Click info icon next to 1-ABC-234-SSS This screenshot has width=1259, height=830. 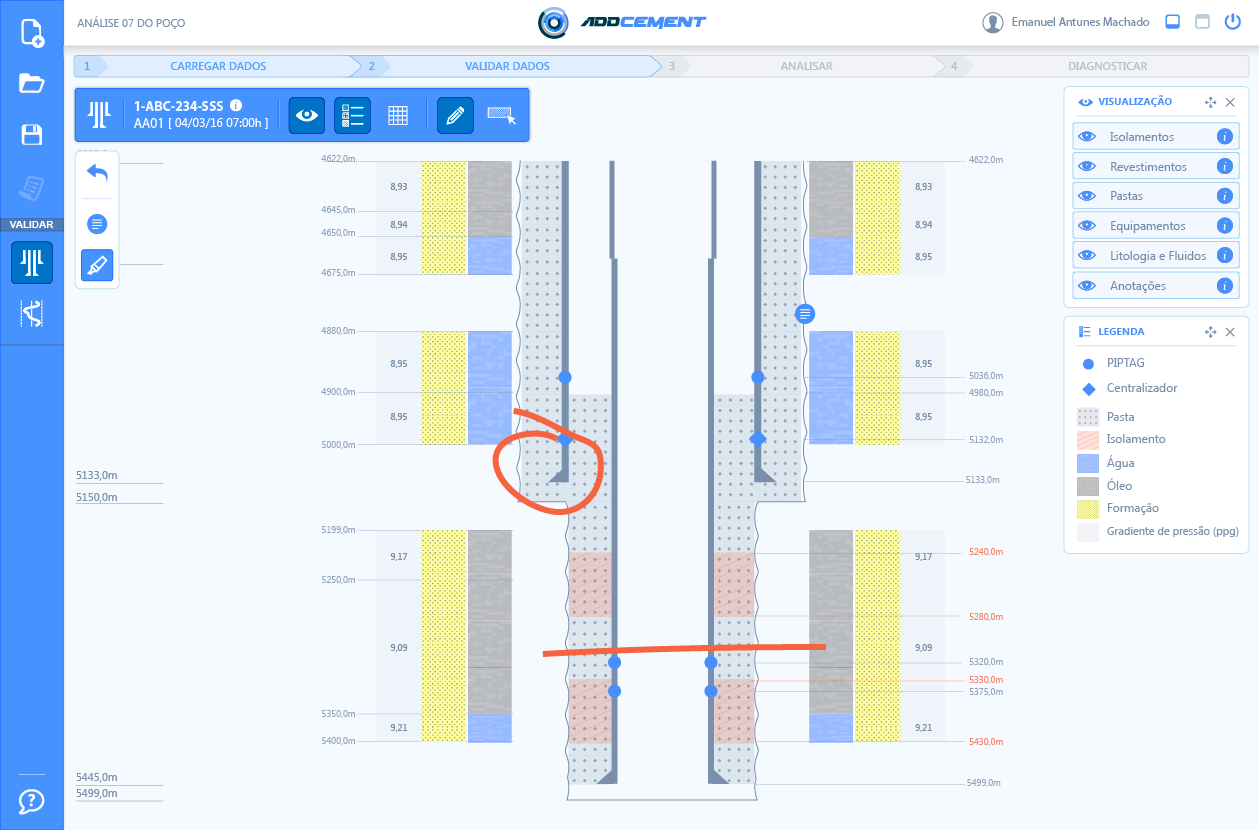coord(236,105)
